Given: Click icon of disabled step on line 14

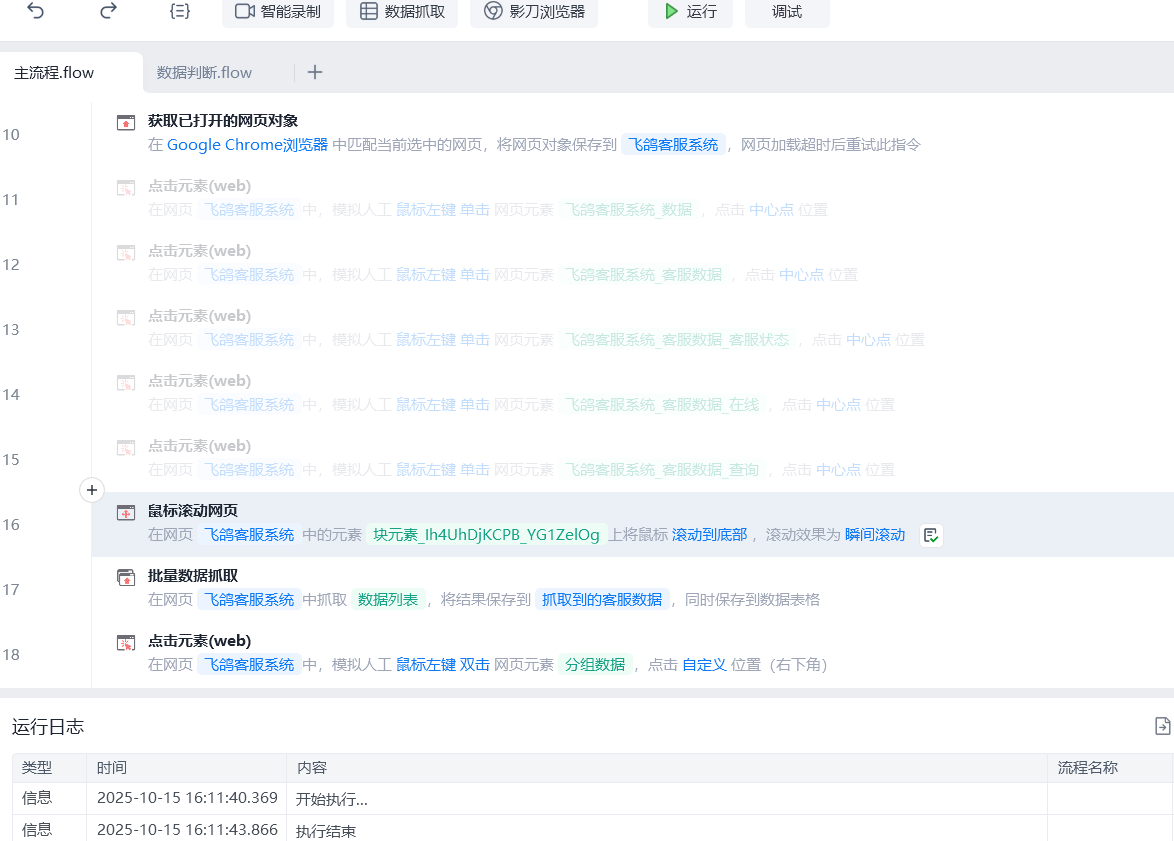Looking at the screenshot, I should tap(126, 383).
